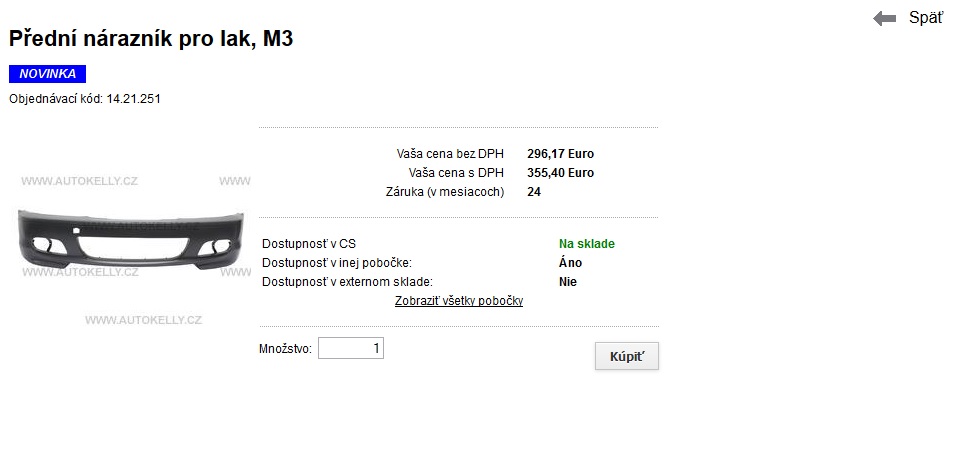Click the Kúpiť buy button
The image size is (961, 460).
tap(626, 356)
